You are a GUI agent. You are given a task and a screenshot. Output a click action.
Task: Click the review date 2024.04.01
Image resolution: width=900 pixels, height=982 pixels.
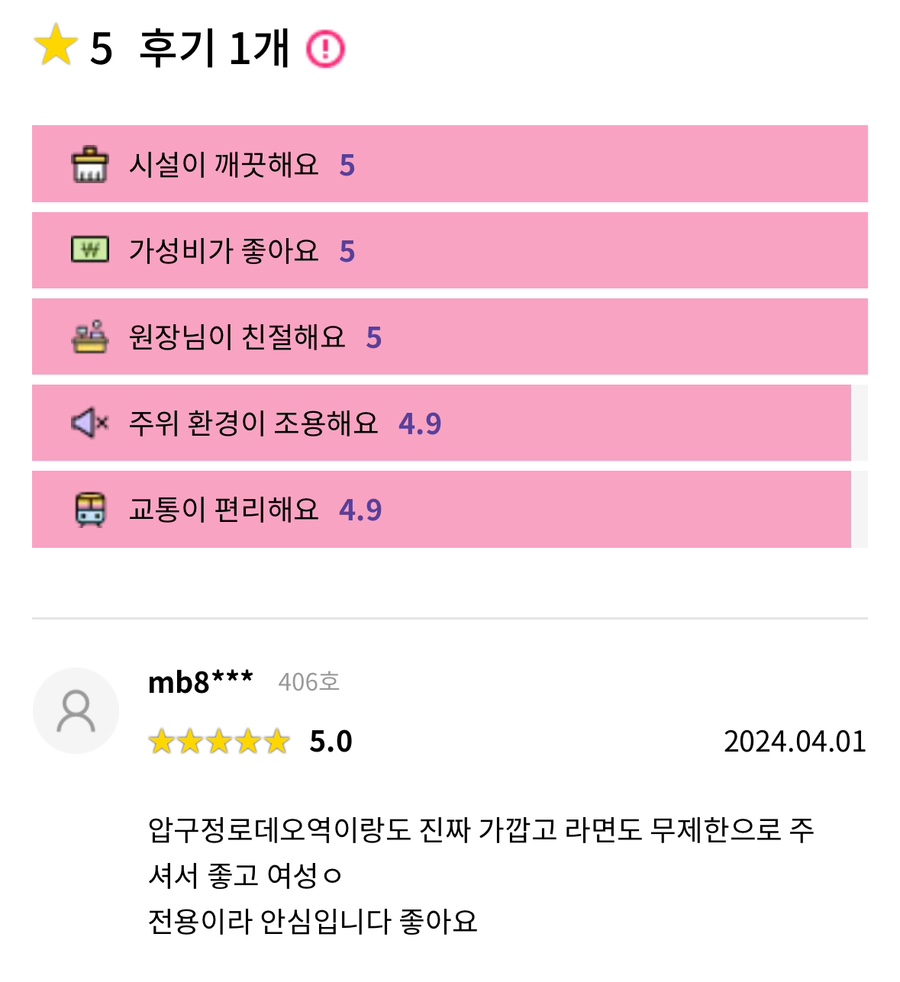tap(794, 742)
